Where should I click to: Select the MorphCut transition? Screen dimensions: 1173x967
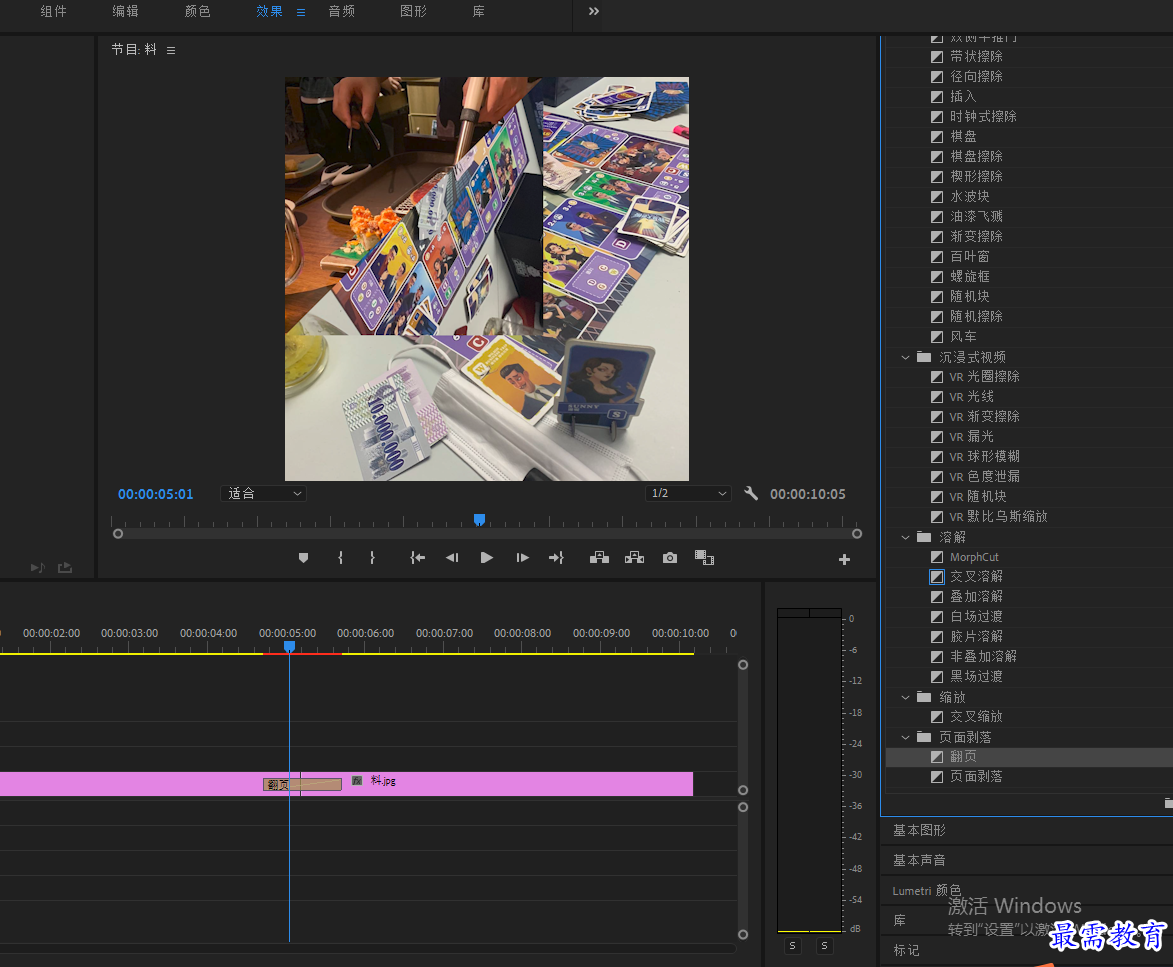click(x=974, y=557)
